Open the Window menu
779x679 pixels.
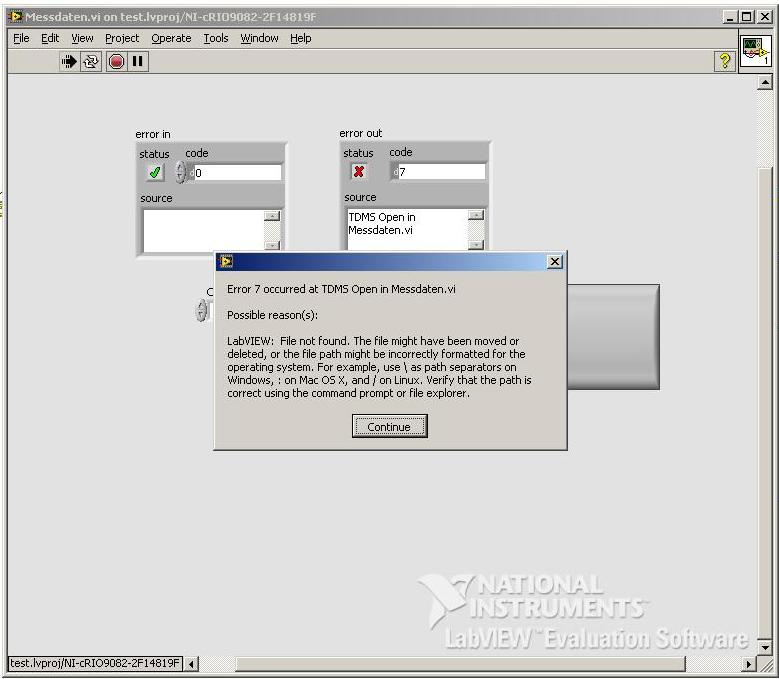[259, 38]
